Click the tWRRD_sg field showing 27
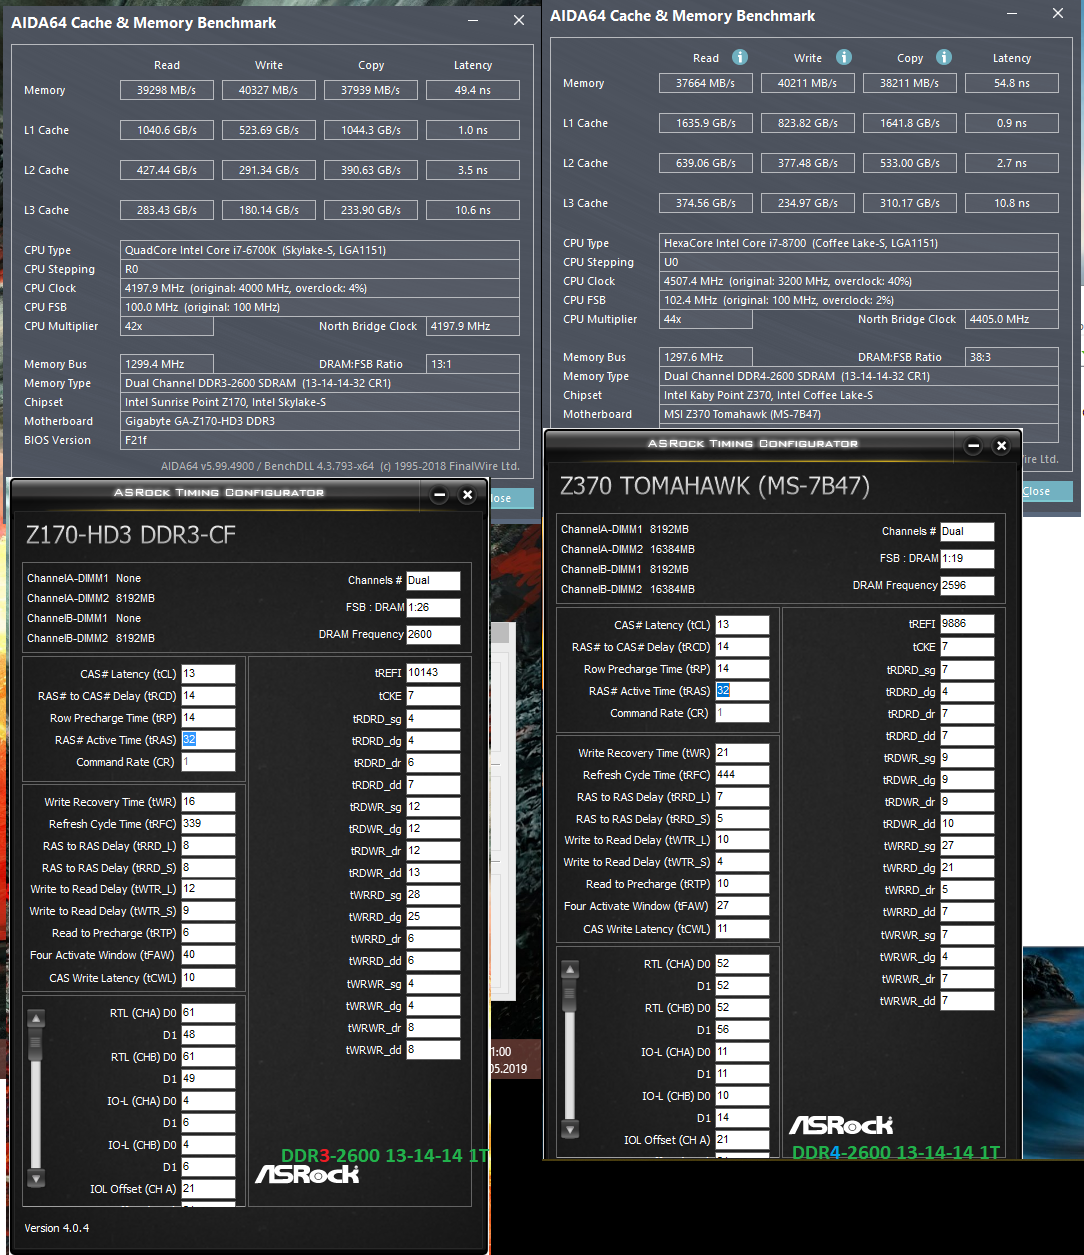This screenshot has height=1255, width=1084. 967,846
